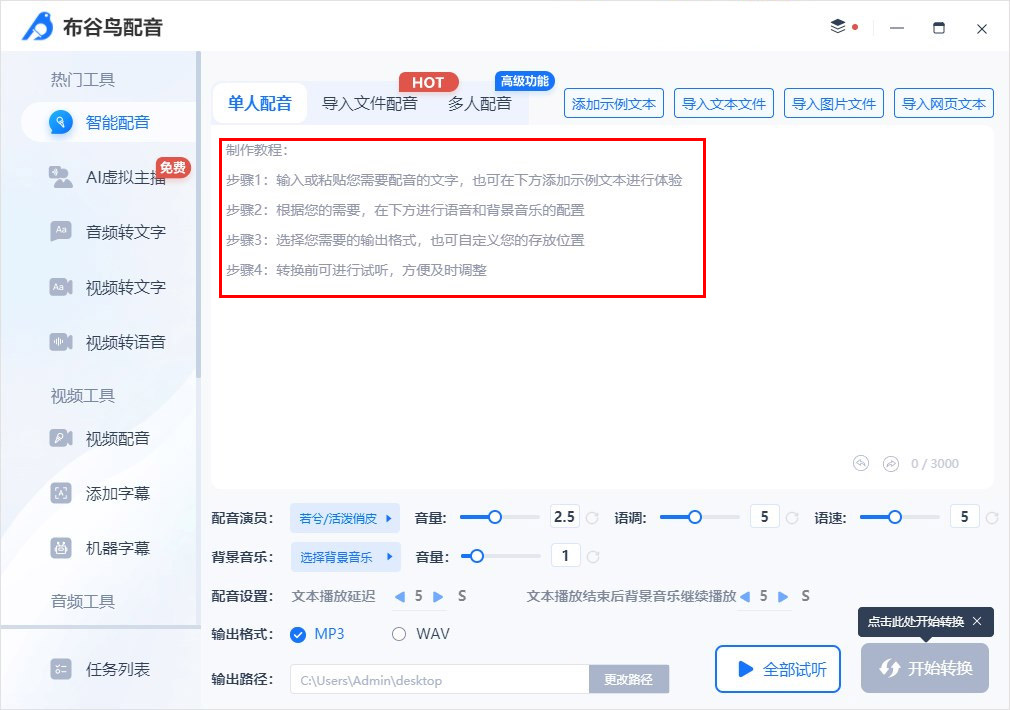Screen dimensions: 1010x710
Task: Switch to the 多人配音 tab
Action: [480, 102]
